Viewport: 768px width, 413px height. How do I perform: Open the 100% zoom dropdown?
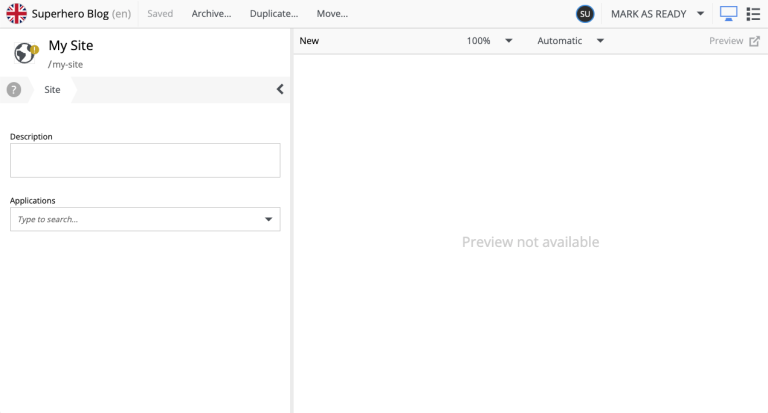tap(508, 41)
